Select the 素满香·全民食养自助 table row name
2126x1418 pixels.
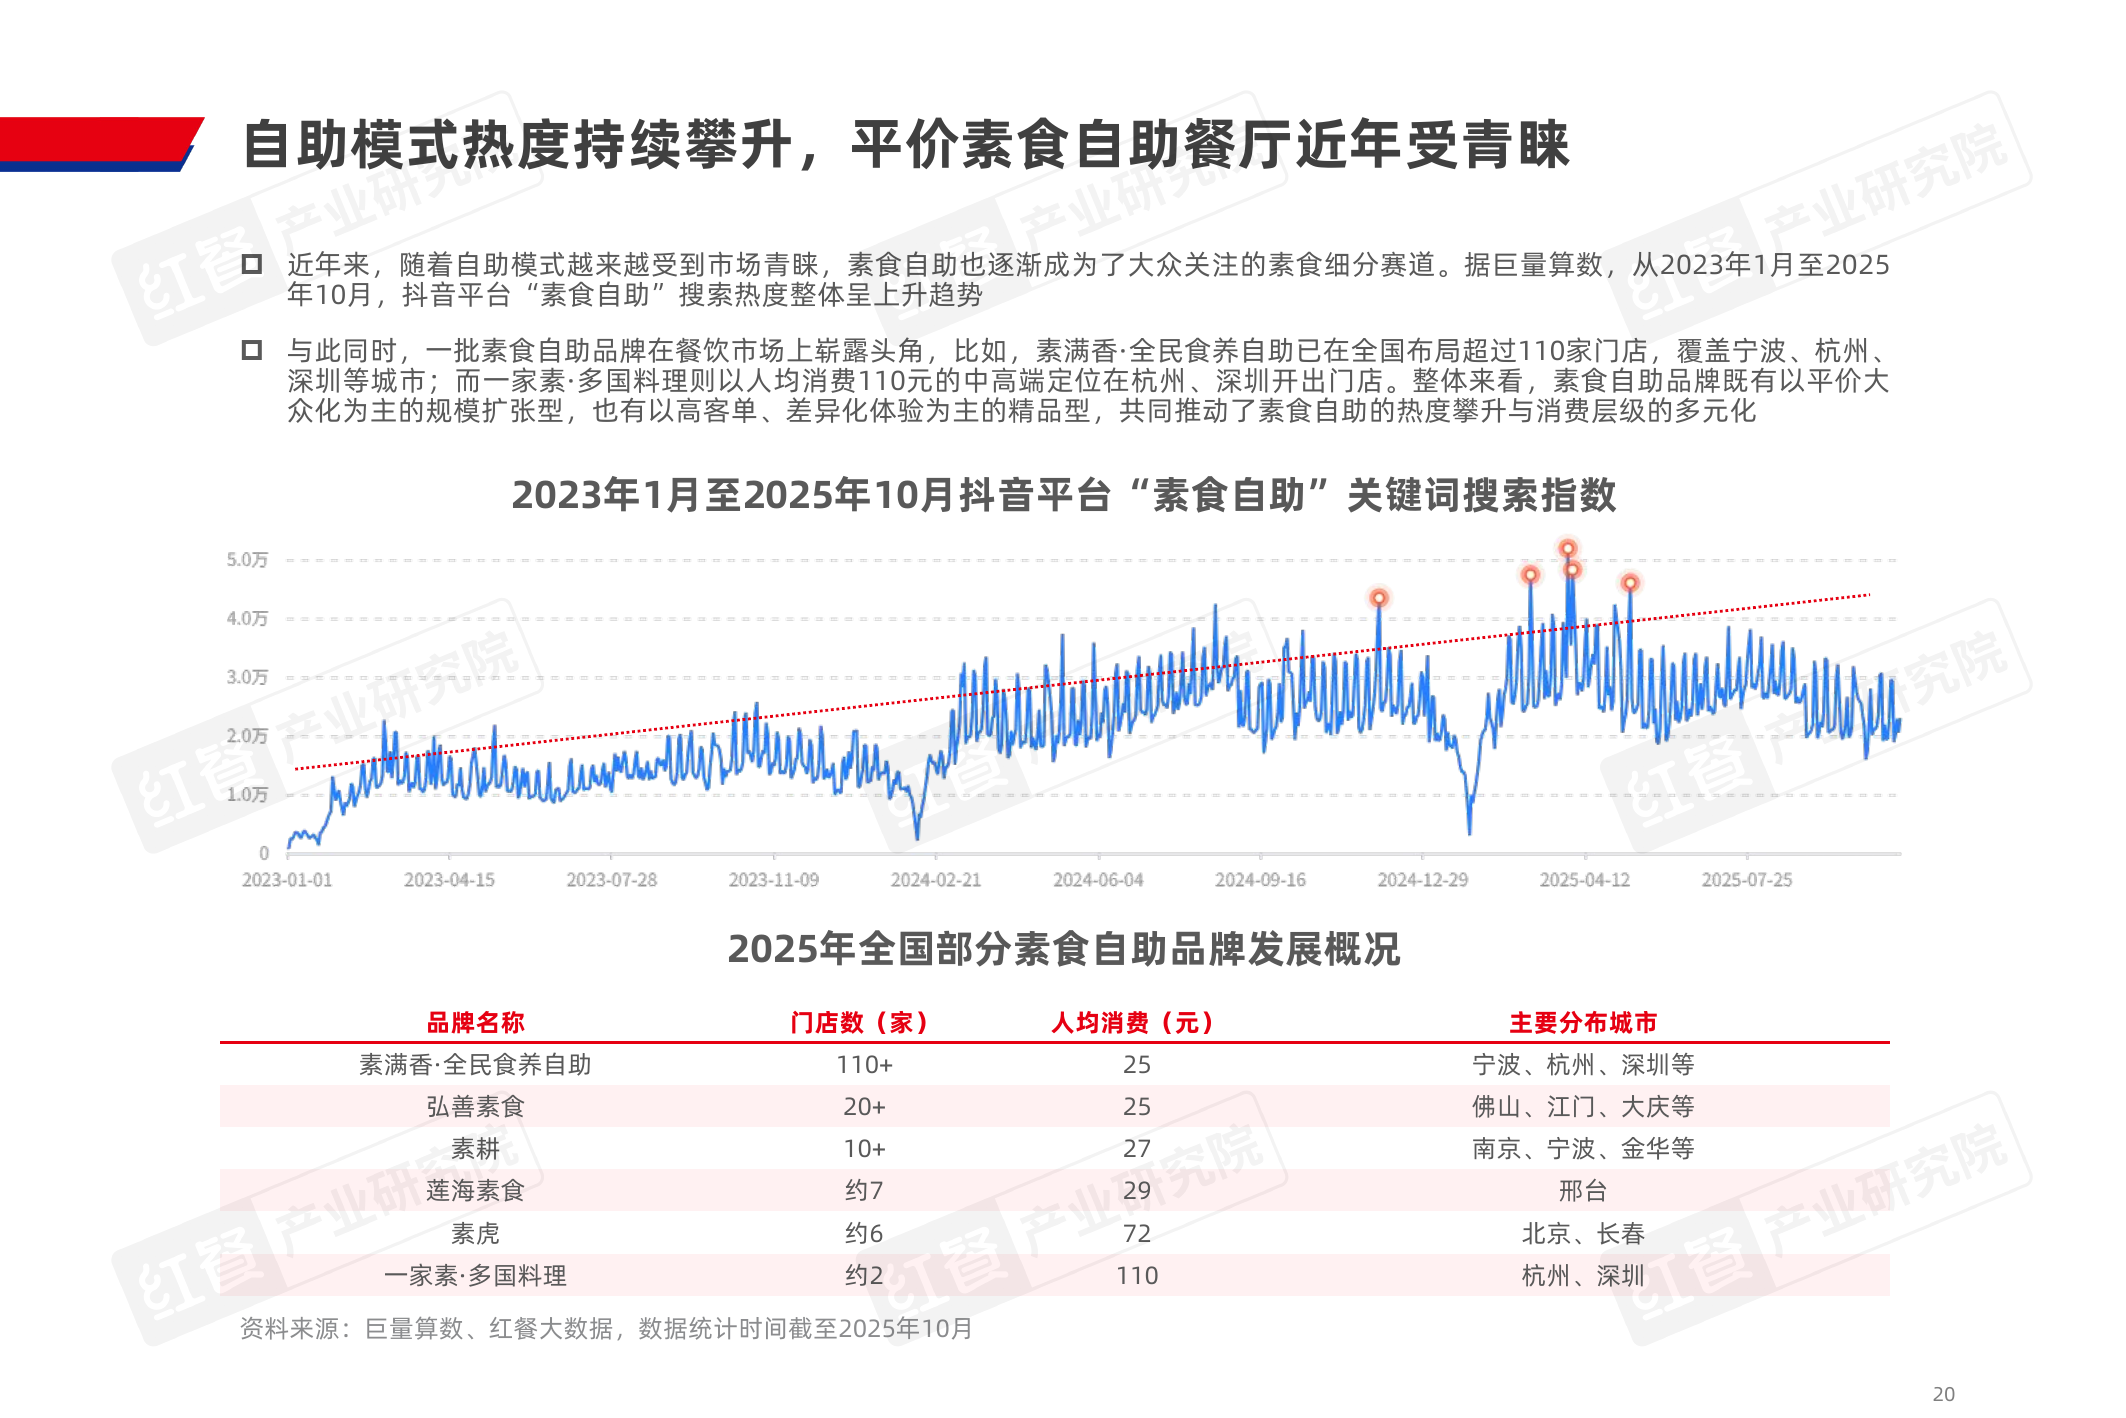click(475, 1064)
